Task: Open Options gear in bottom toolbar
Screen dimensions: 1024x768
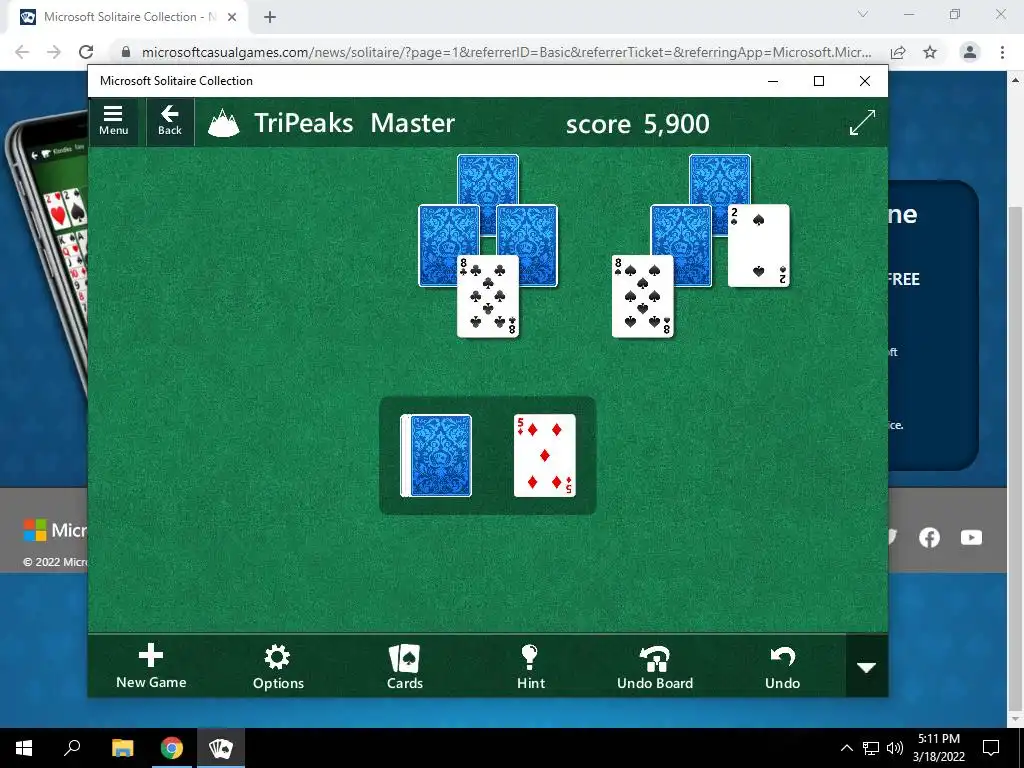Action: click(x=278, y=666)
